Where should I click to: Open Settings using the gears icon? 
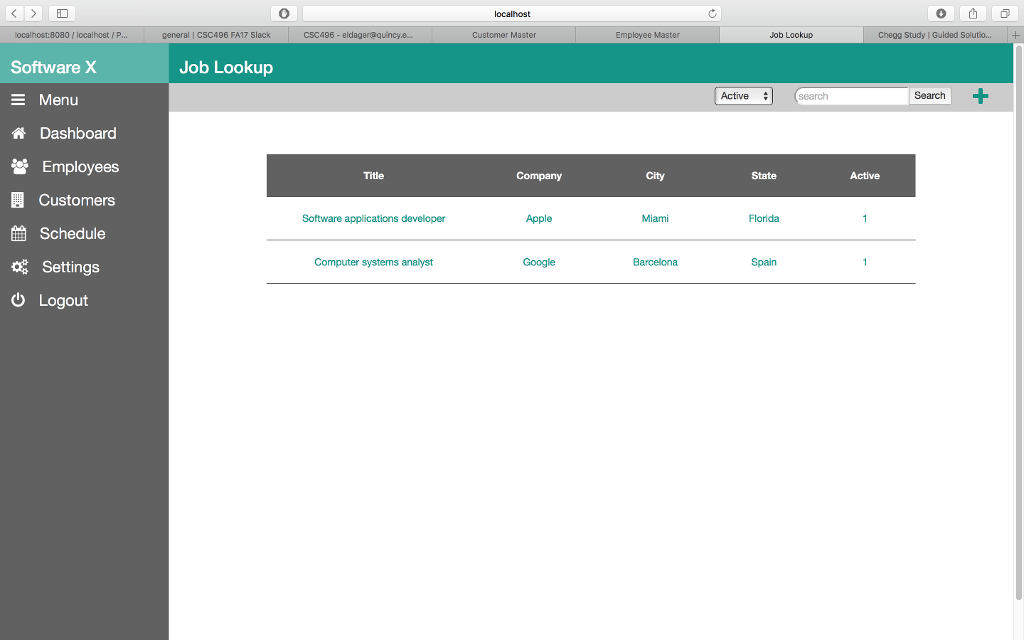click(x=19, y=267)
